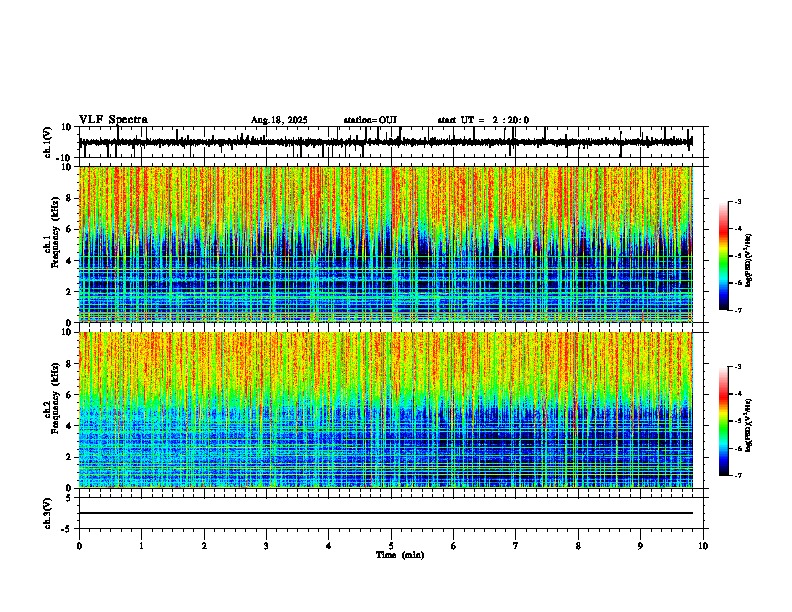This screenshot has width=792, height=612.
Task: Click the time axis tick label "3"
Action: [266, 546]
